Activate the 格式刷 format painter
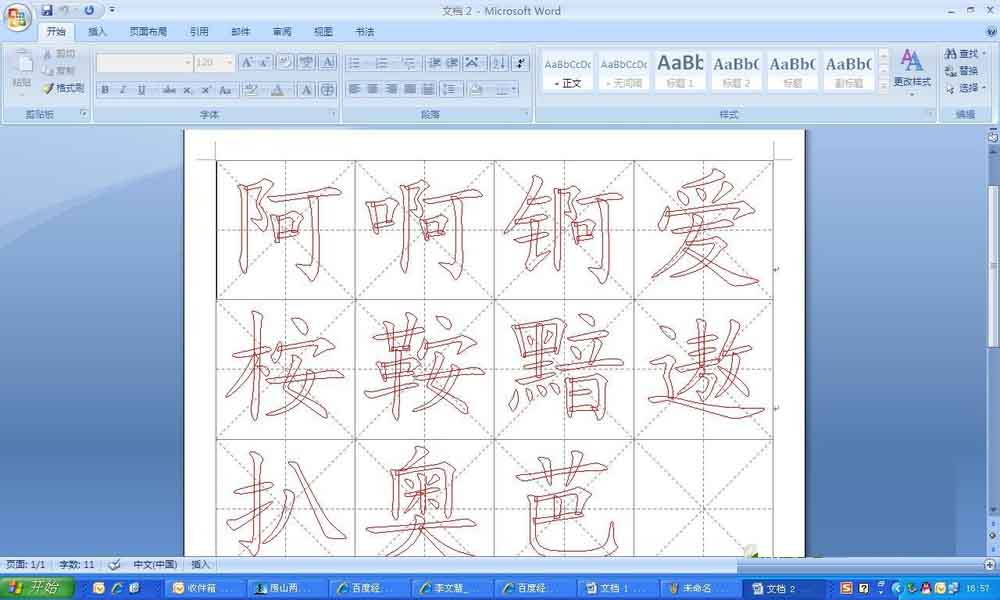1000x600 pixels. (x=63, y=88)
